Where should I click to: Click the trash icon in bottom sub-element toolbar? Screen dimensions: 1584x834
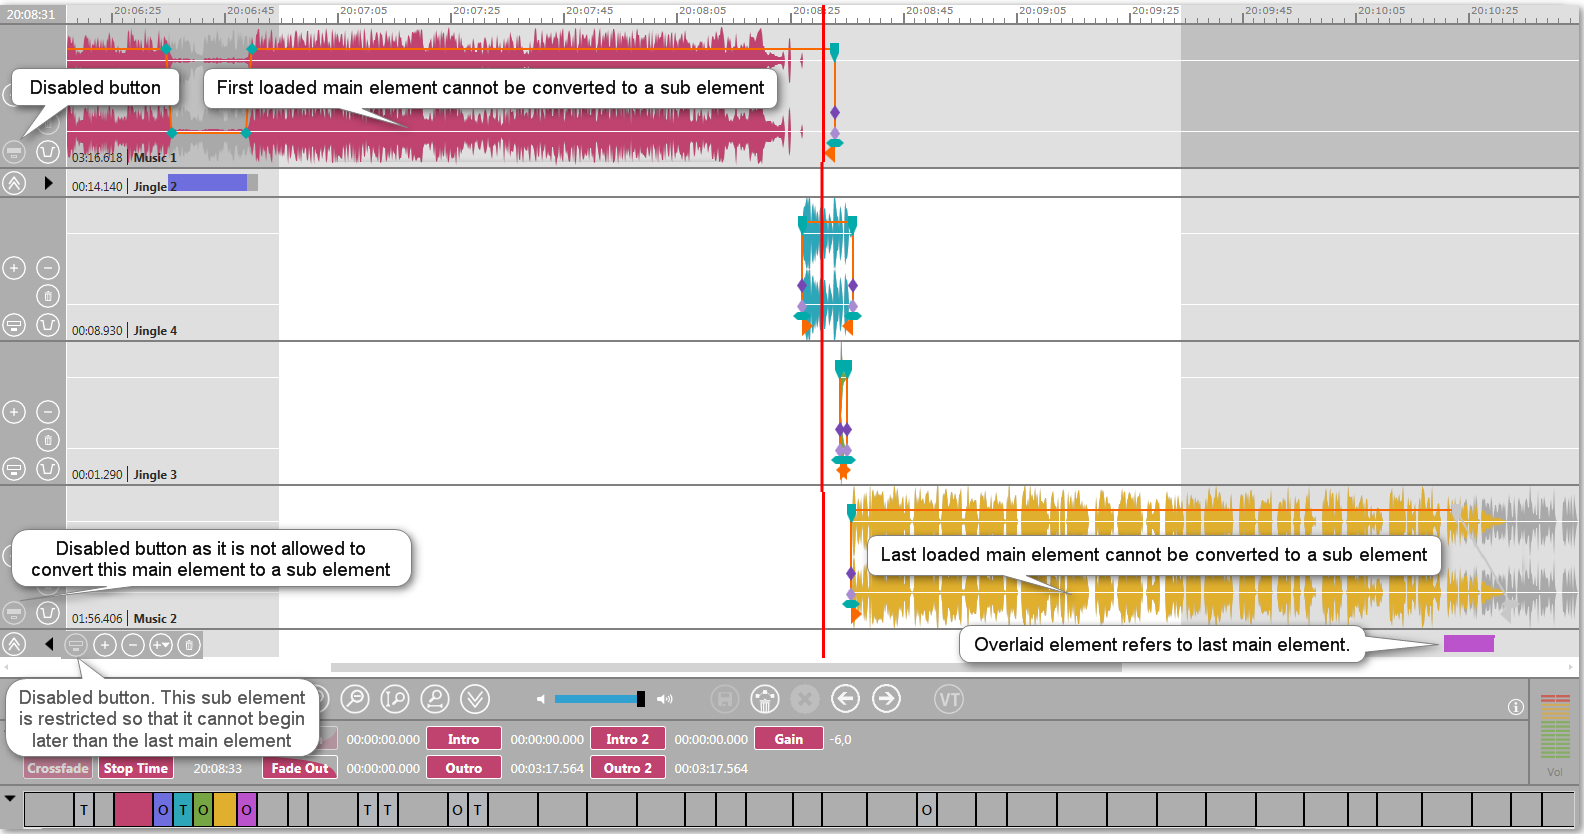click(189, 645)
